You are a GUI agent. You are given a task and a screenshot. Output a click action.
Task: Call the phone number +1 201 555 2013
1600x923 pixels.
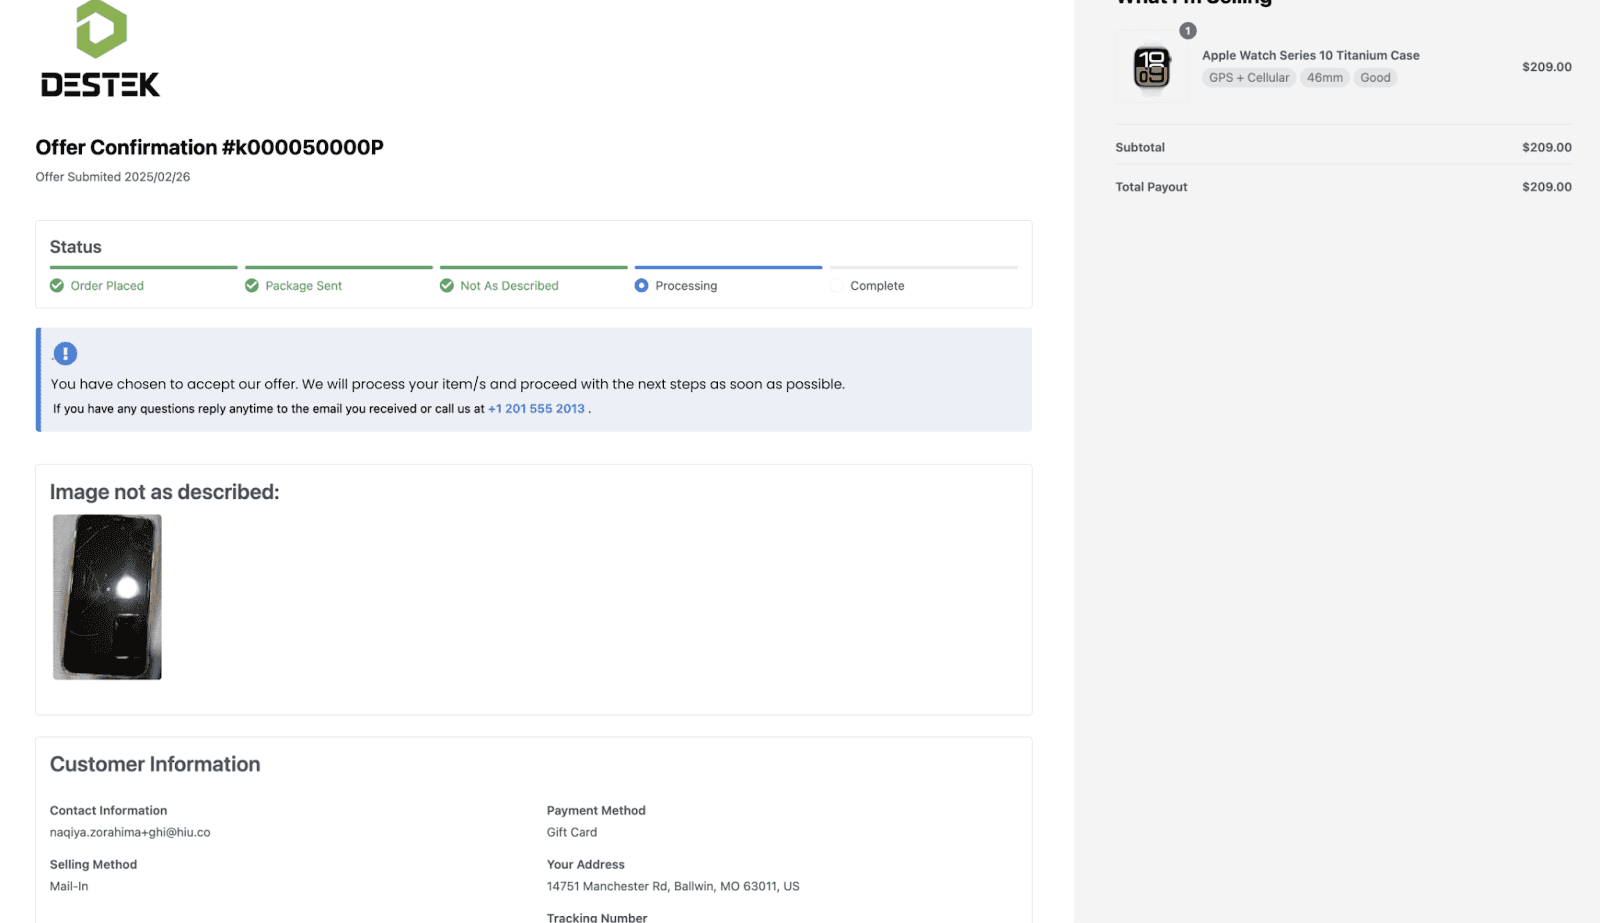tap(536, 409)
